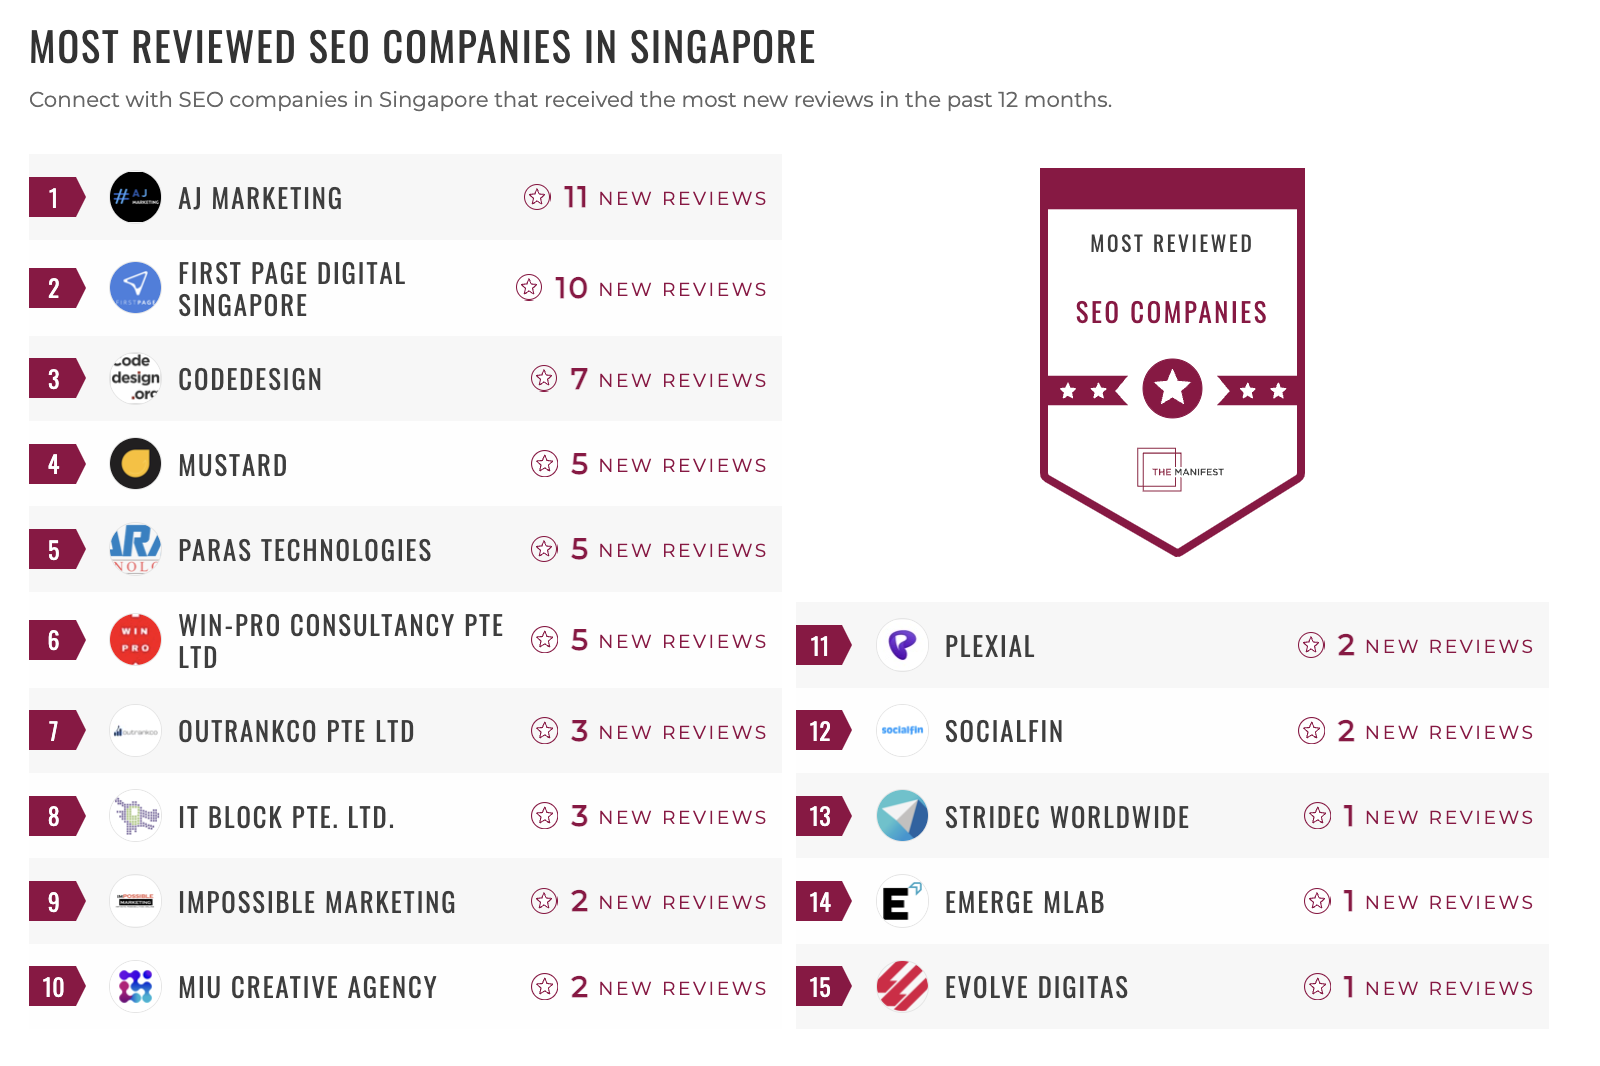Click the First Page Digital logo icon

coord(135,288)
